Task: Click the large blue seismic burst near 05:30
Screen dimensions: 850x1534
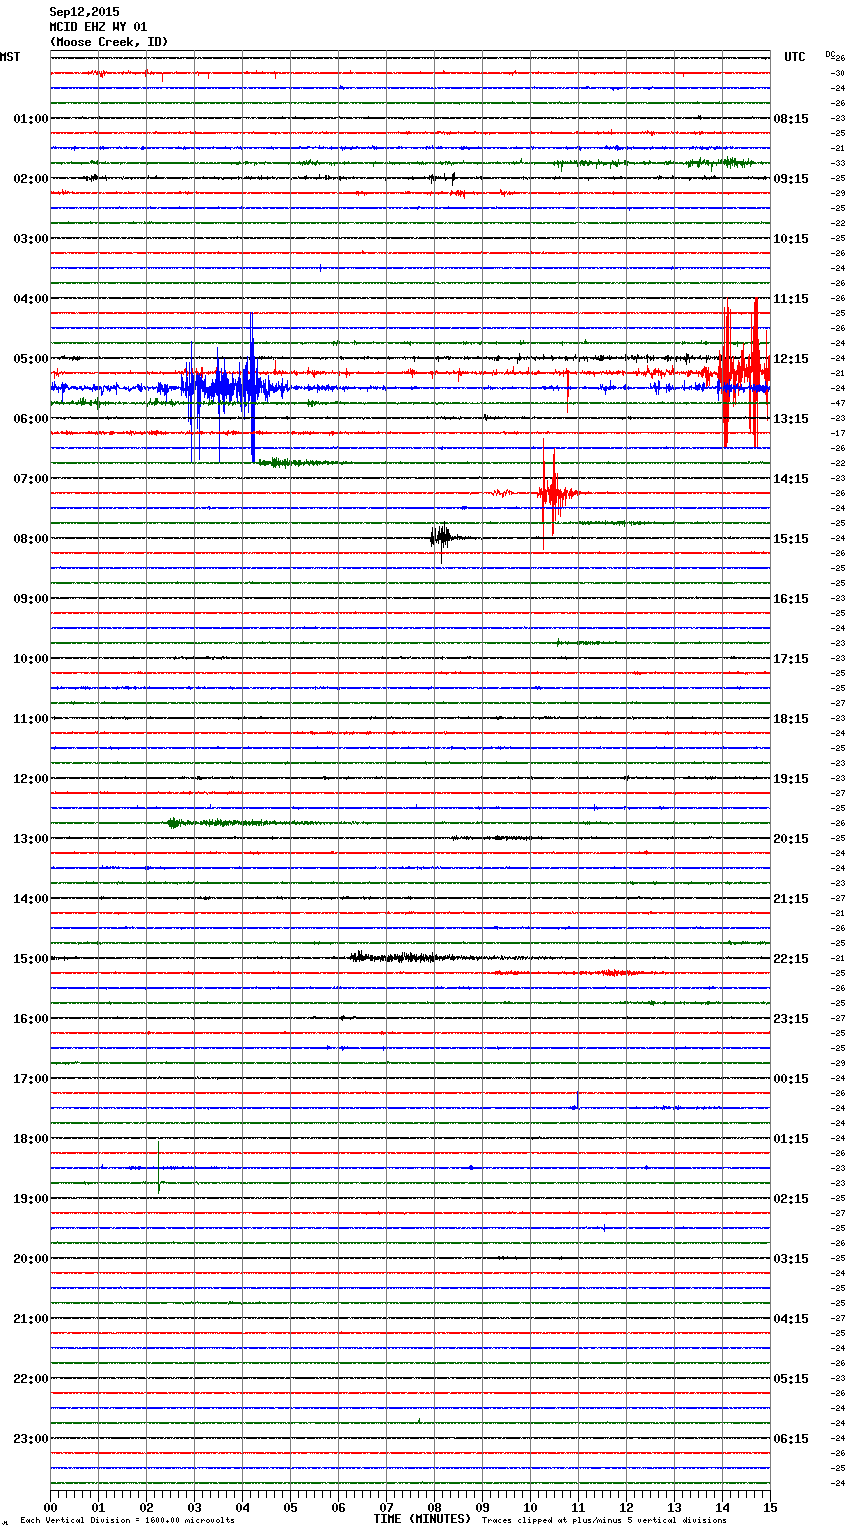Action: [222, 386]
